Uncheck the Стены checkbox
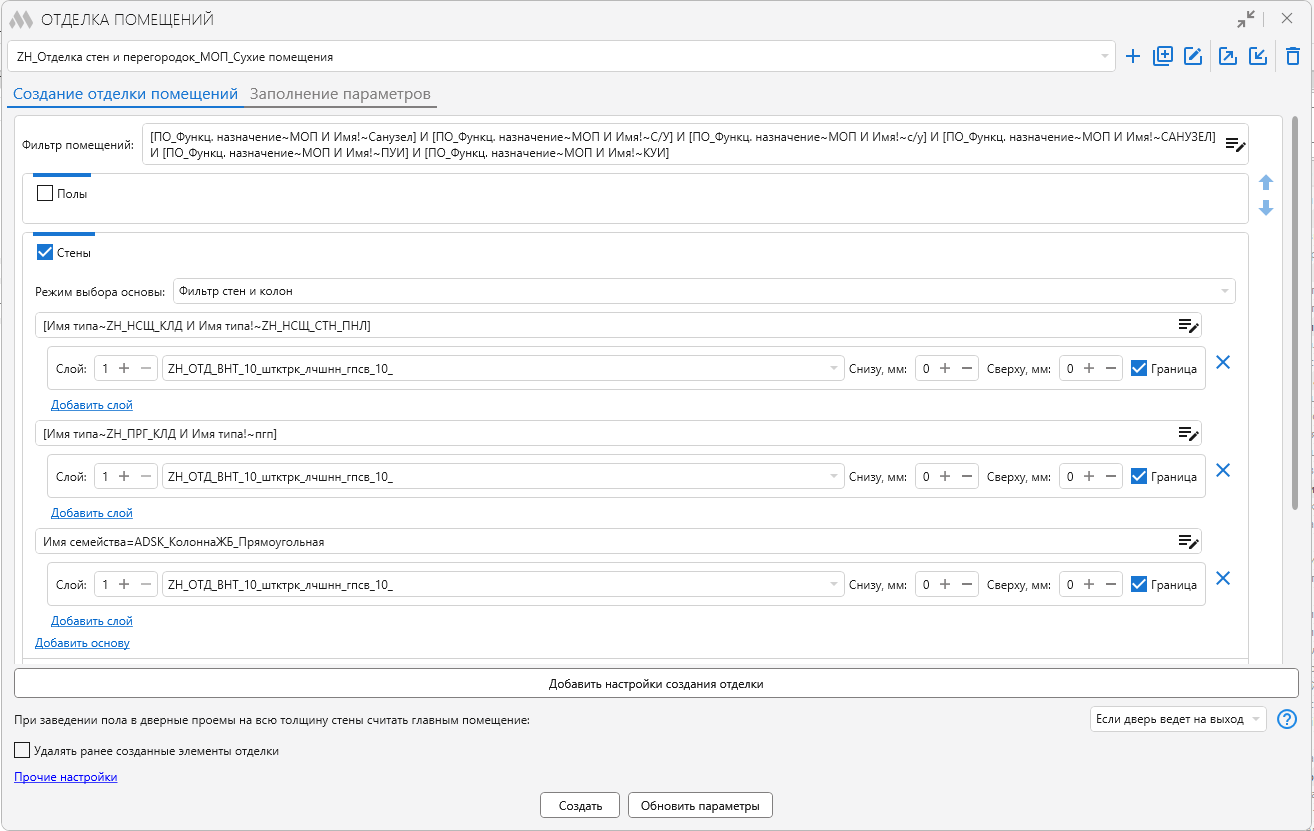The height and width of the screenshot is (831, 1314). click(45, 252)
